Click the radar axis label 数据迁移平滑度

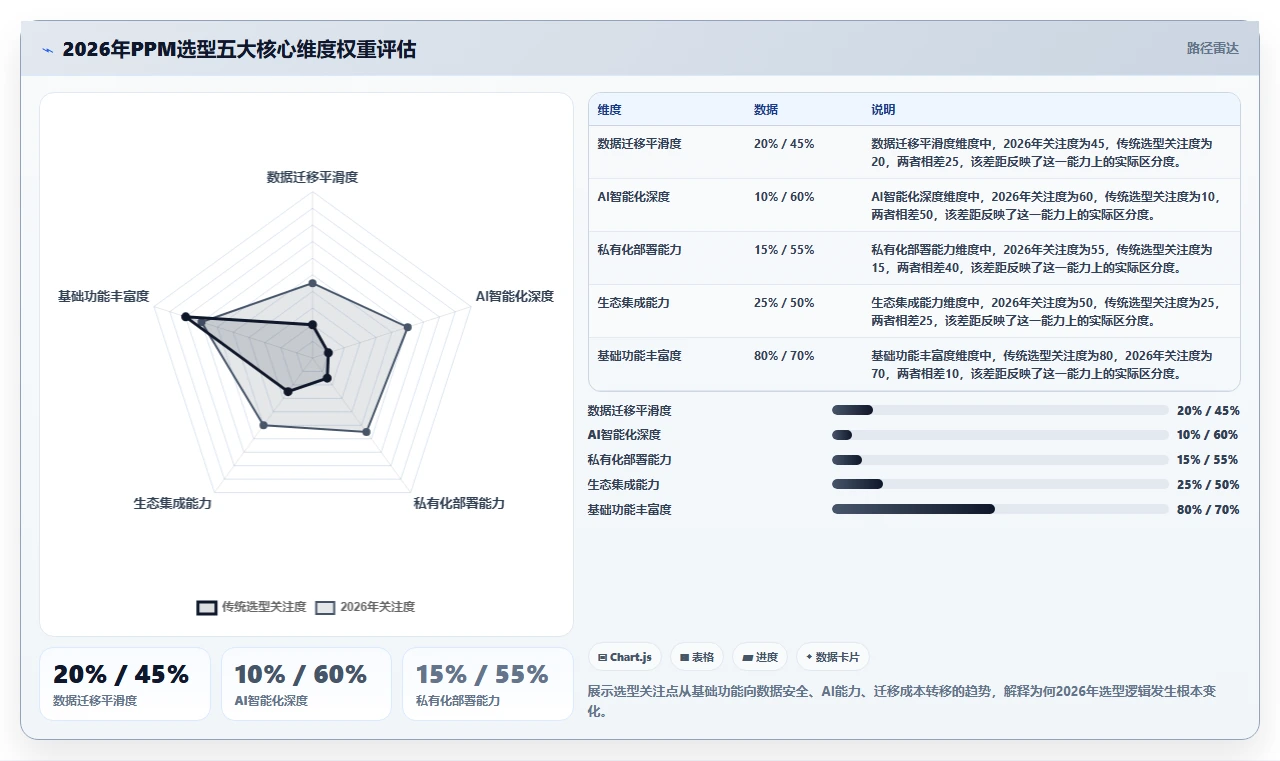[x=312, y=177]
